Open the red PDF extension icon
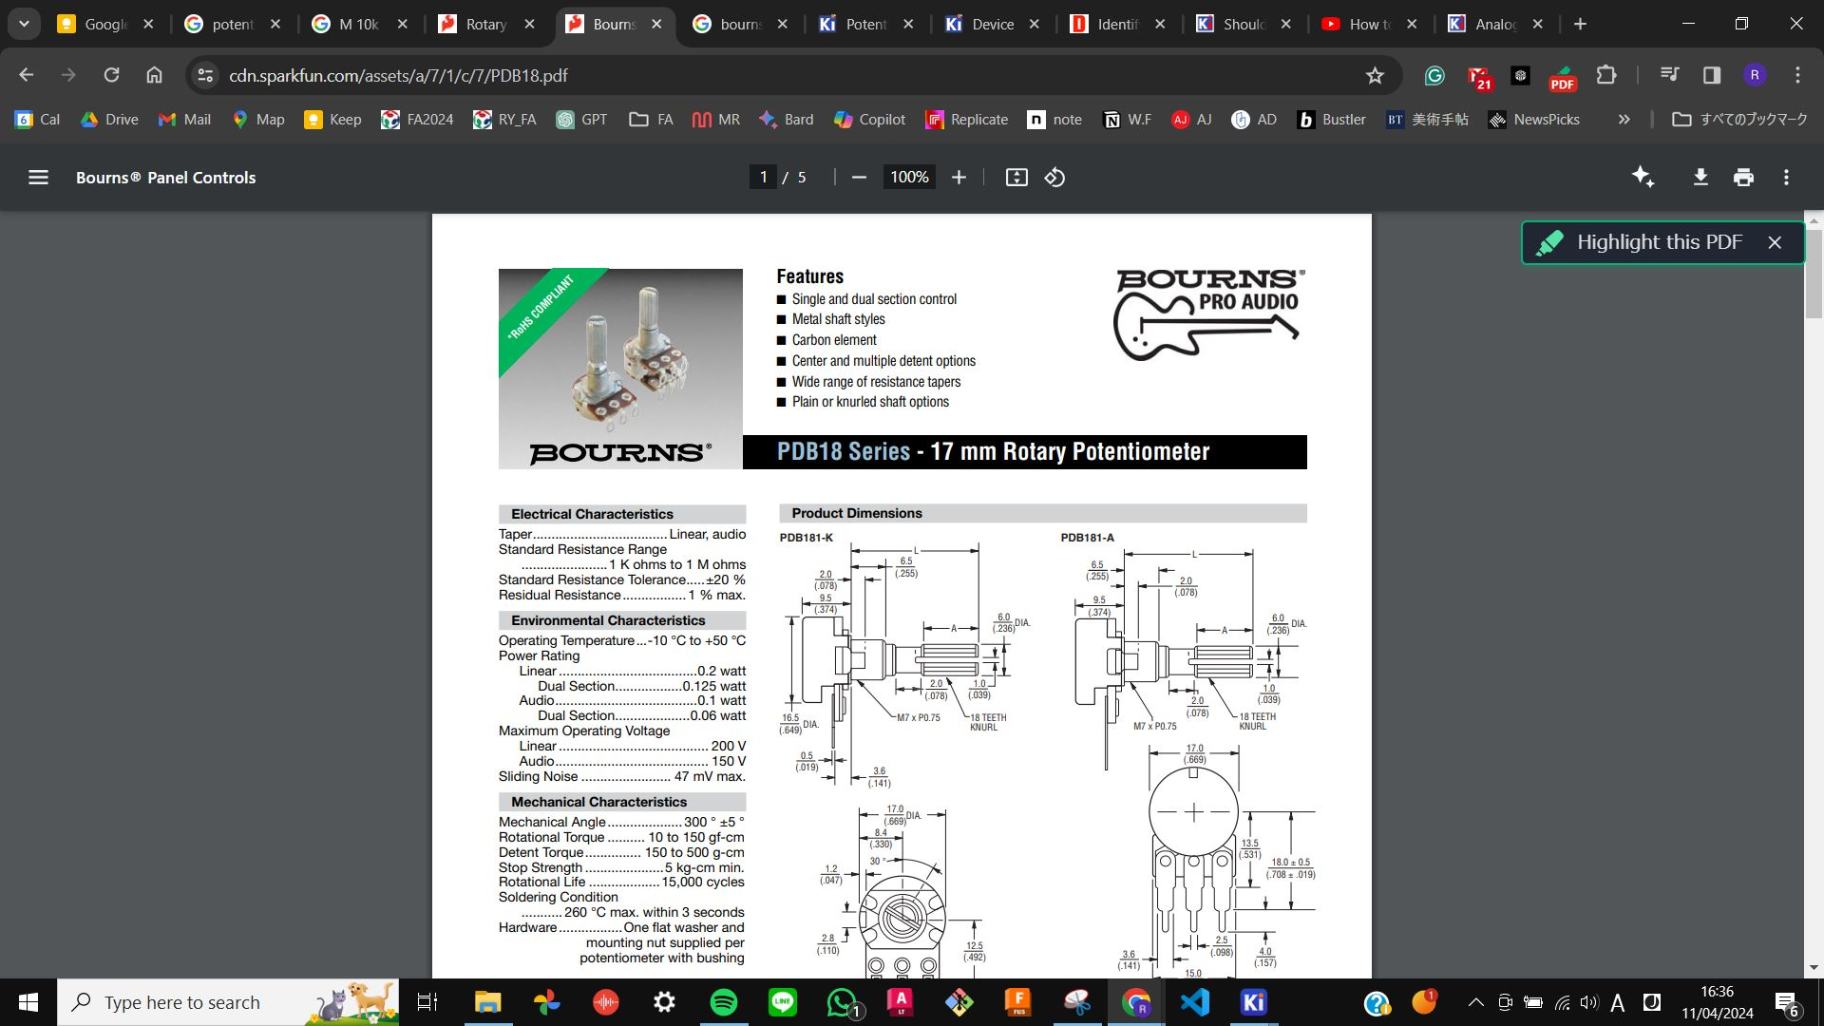1824x1026 pixels. tap(1562, 76)
